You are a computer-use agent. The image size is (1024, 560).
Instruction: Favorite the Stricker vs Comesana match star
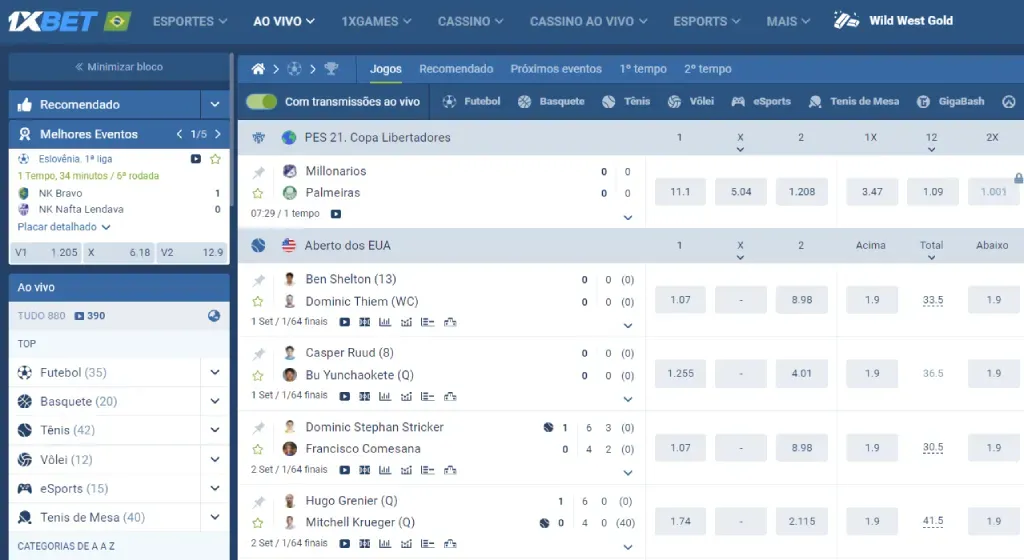pos(257,449)
